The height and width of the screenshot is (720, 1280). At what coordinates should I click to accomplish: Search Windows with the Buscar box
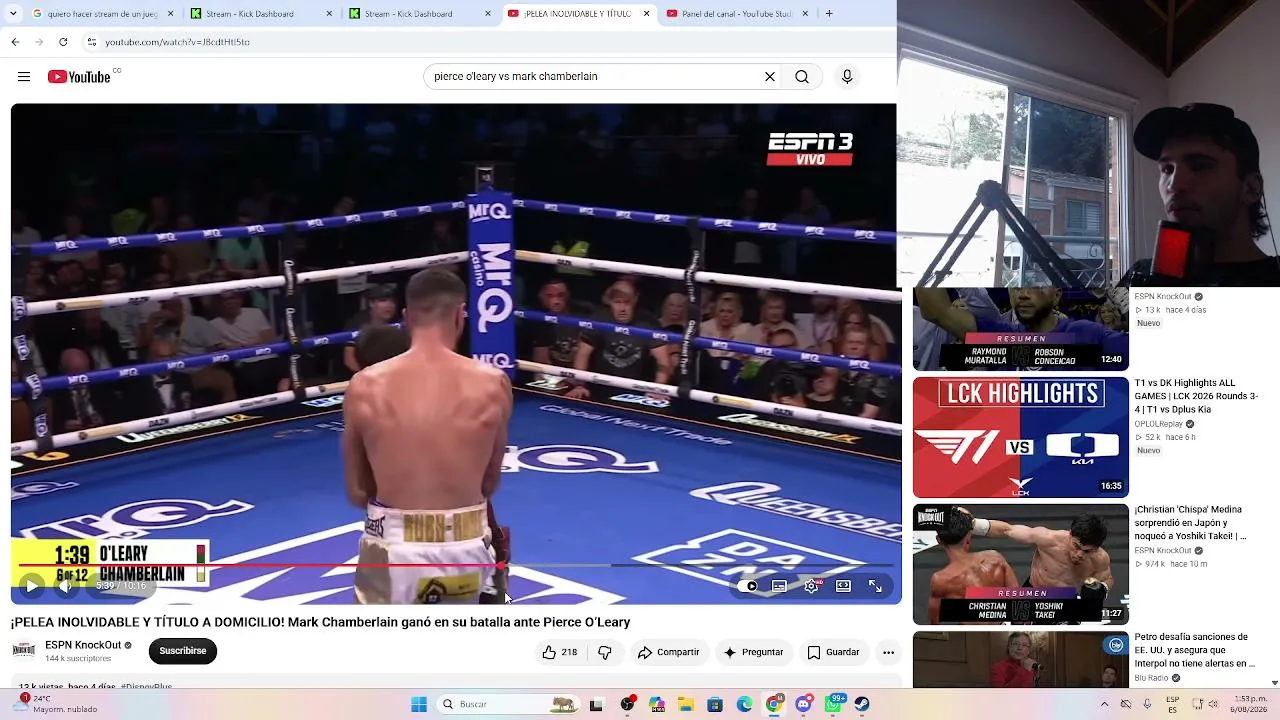point(508,704)
